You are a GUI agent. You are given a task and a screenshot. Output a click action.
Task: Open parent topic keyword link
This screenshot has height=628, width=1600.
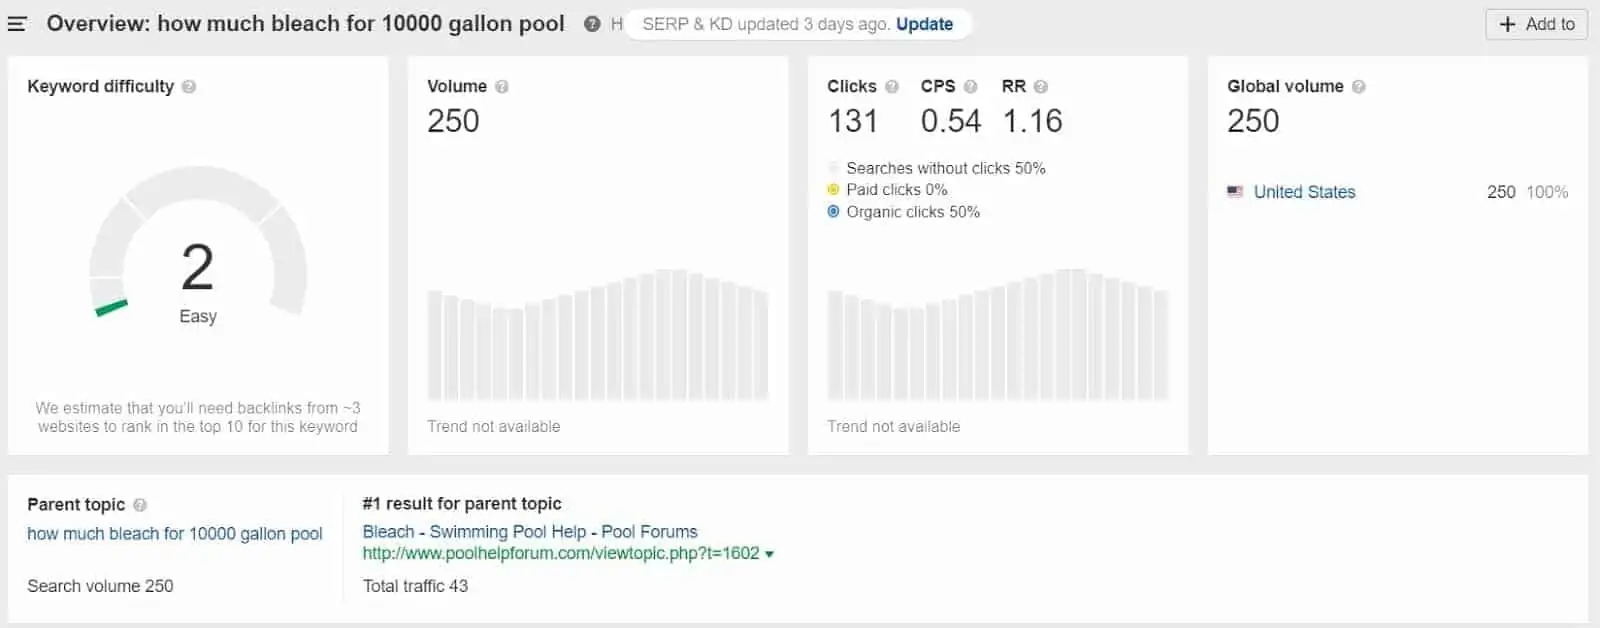pos(175,534)
